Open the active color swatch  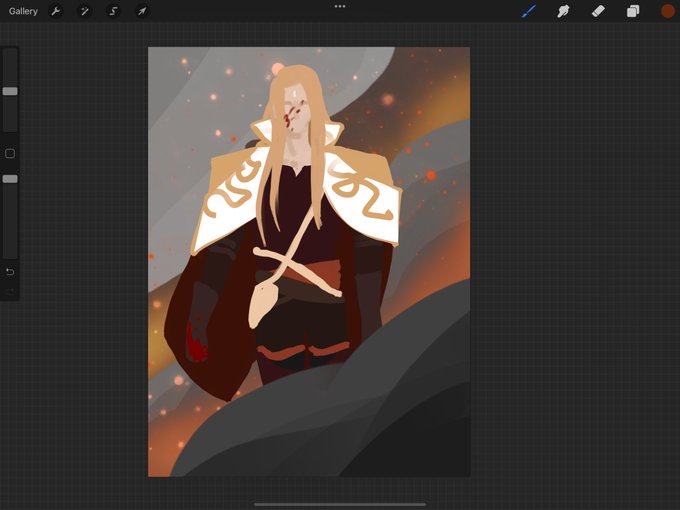[668, 11]
